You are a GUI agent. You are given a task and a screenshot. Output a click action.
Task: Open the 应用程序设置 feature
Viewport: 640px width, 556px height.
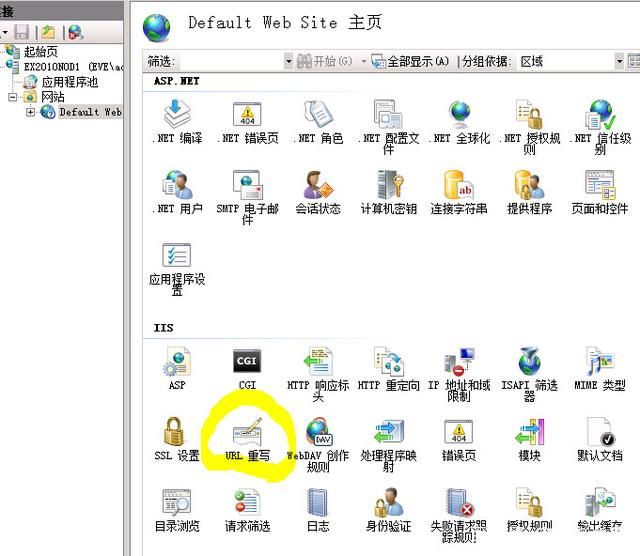pos(177,269)
